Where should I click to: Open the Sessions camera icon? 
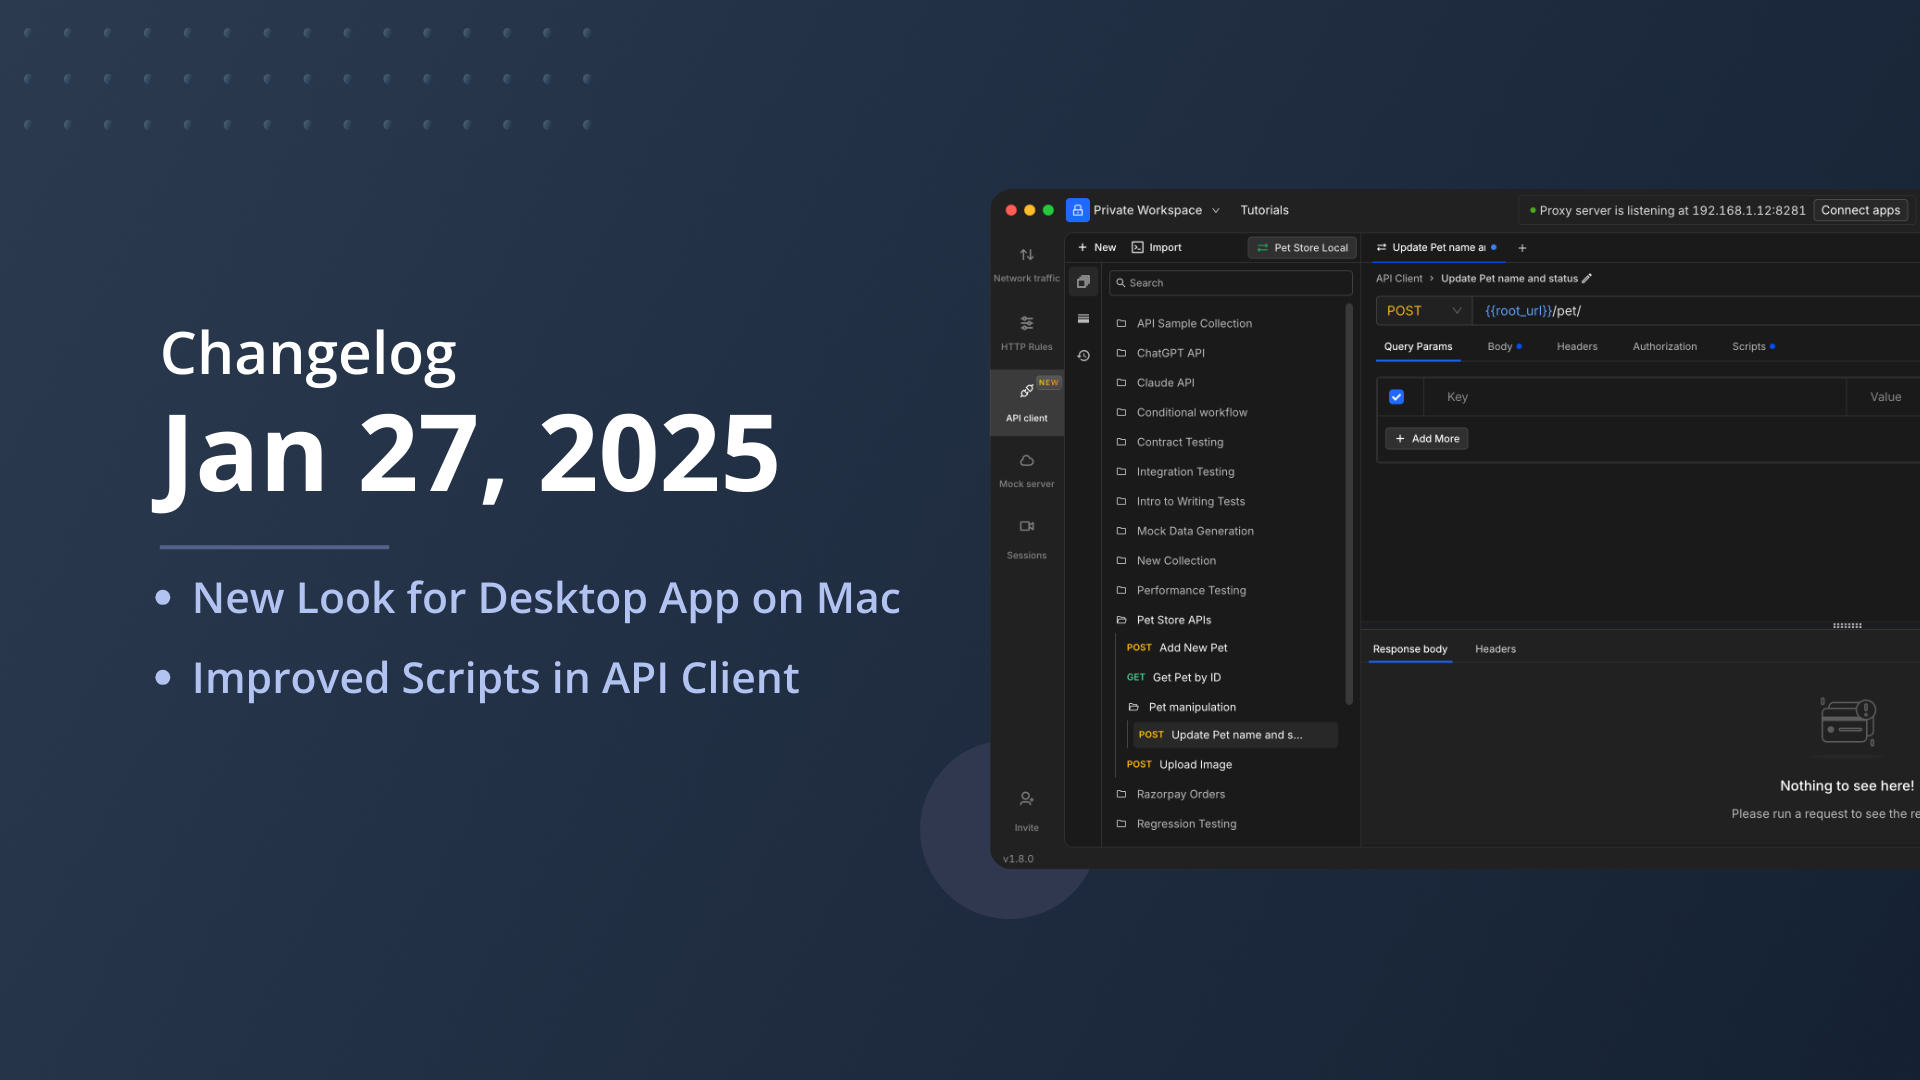click(x=1026, y=527)
